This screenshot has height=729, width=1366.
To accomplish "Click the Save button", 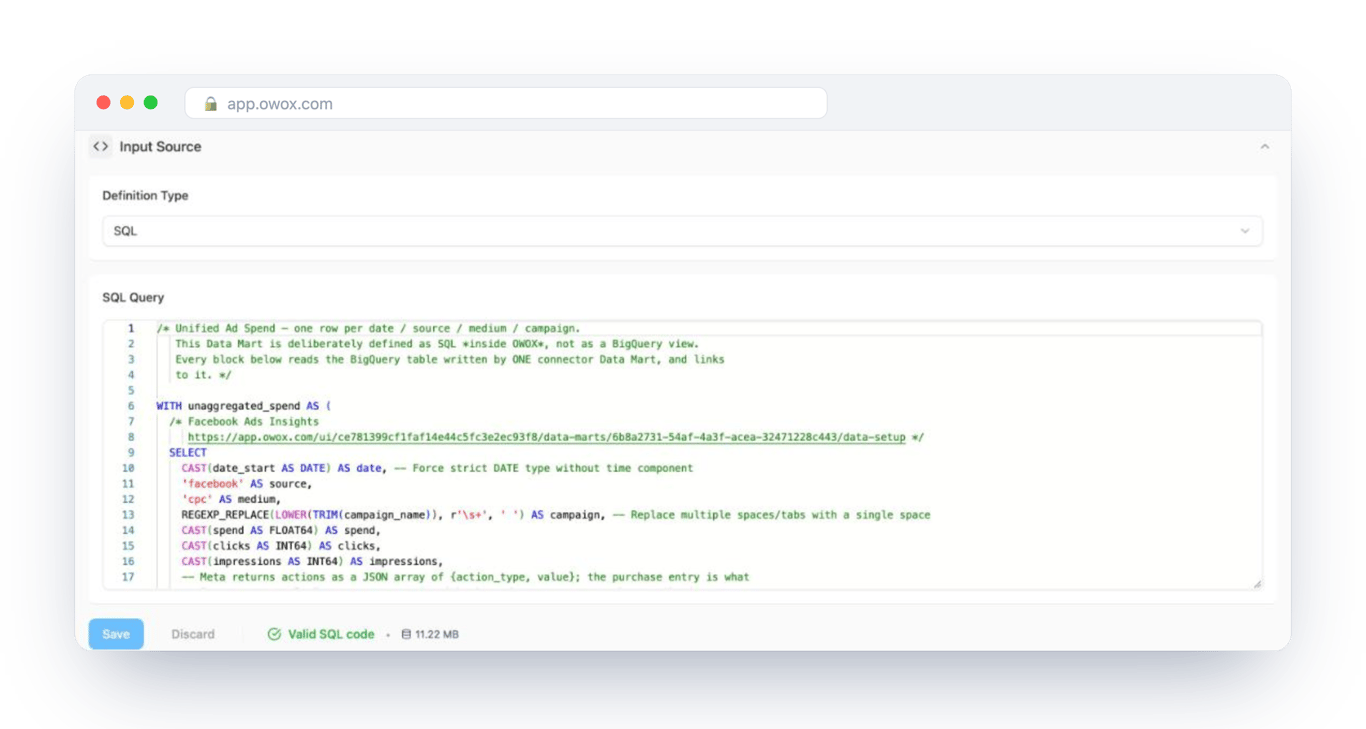I will click(116, 634).
